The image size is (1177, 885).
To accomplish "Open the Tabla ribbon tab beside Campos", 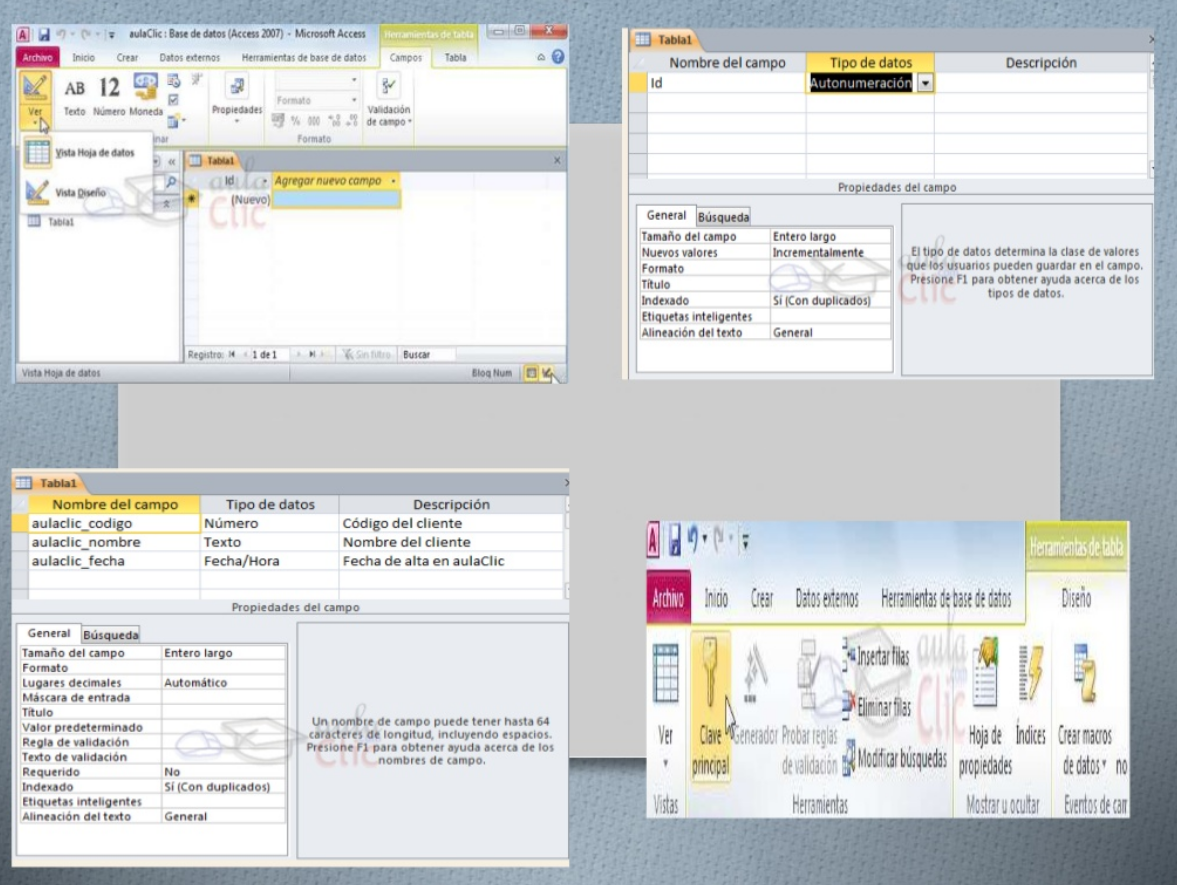I will pyautogui.click(x=455, y=58).
